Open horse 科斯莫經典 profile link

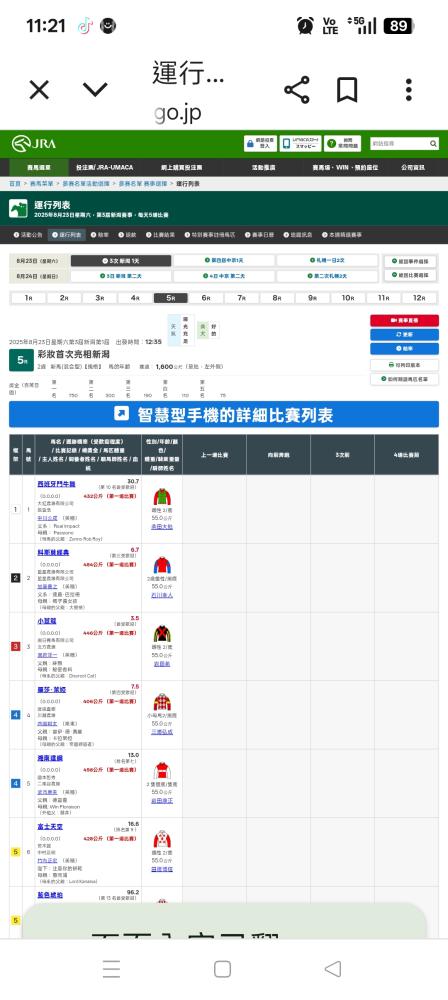pos(53,552)
